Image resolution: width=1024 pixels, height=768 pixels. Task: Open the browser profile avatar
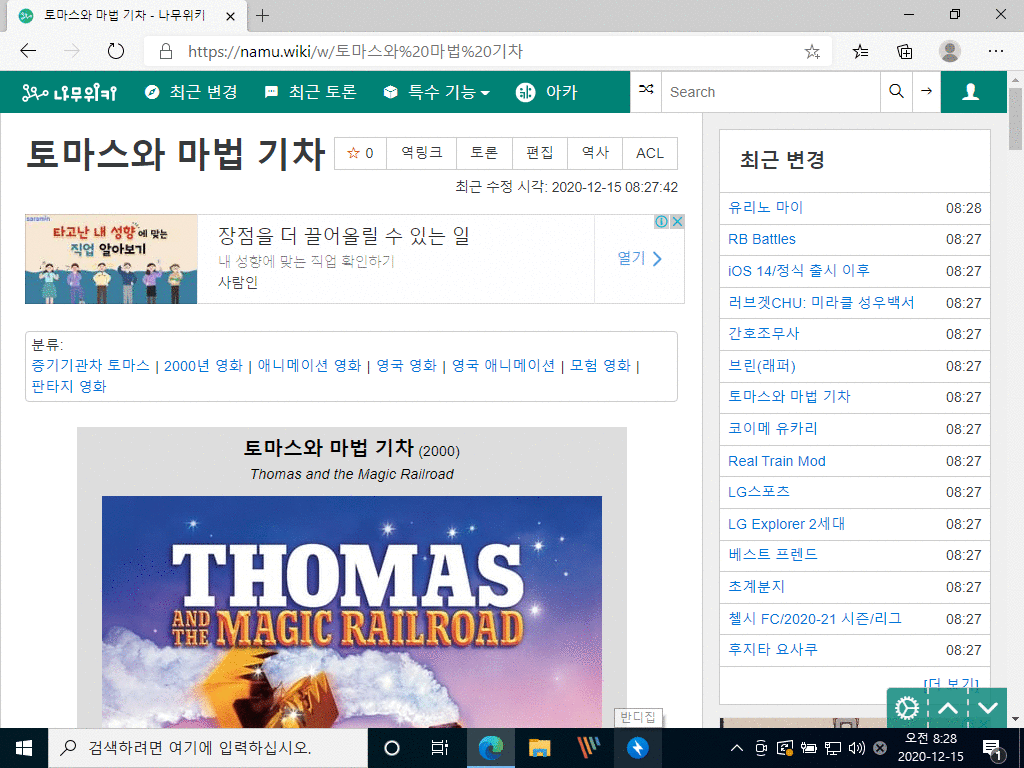pyautogui.click(x=950, y=51)
